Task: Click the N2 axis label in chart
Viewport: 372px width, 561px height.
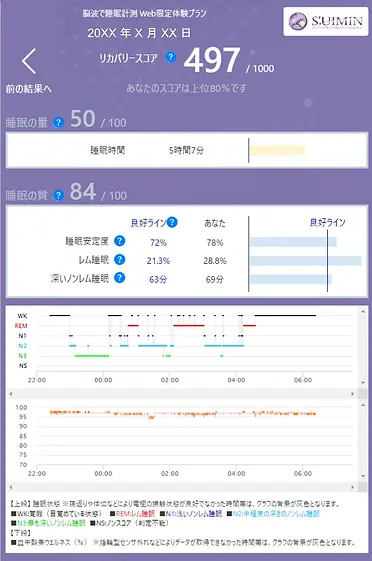Action: tap(23, 346)
